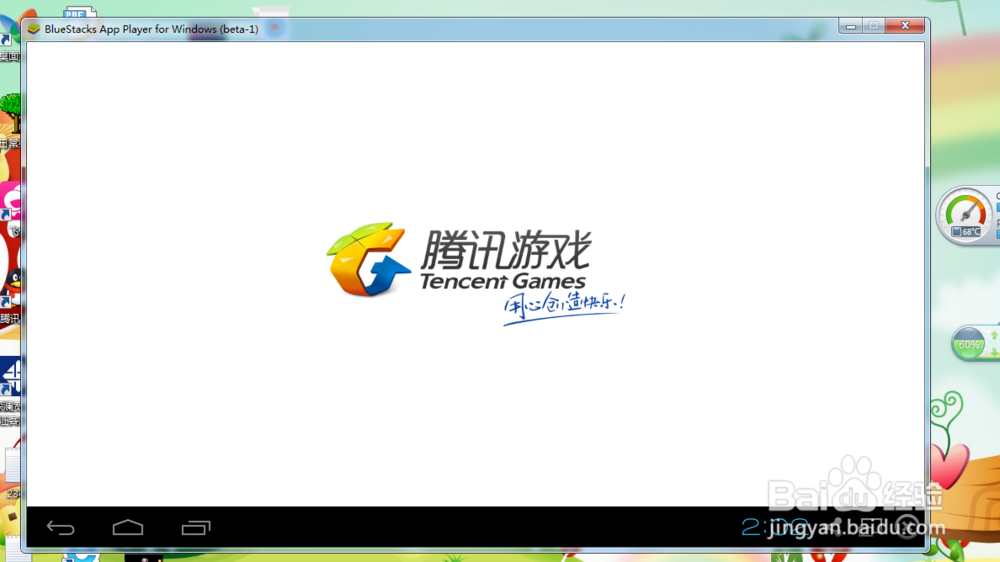The image size is (1000, 562).
Task: Click the circled X exit icon in bottom bar
Action: [907, 528]
